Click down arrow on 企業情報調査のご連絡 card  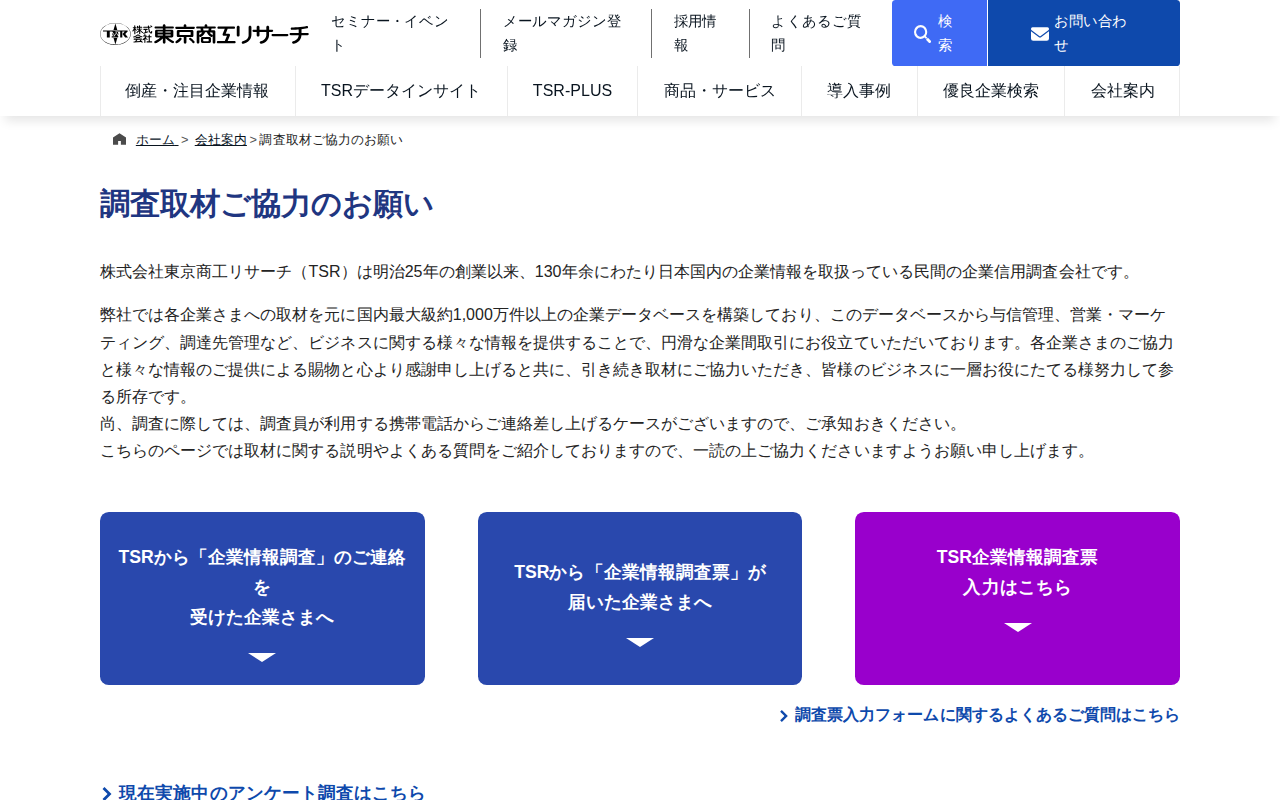262,657
